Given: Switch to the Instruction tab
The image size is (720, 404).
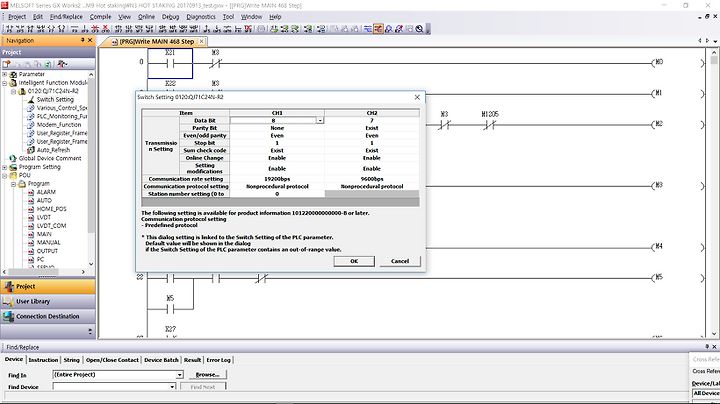Looking at the screenshot, I should click(43, 360).
